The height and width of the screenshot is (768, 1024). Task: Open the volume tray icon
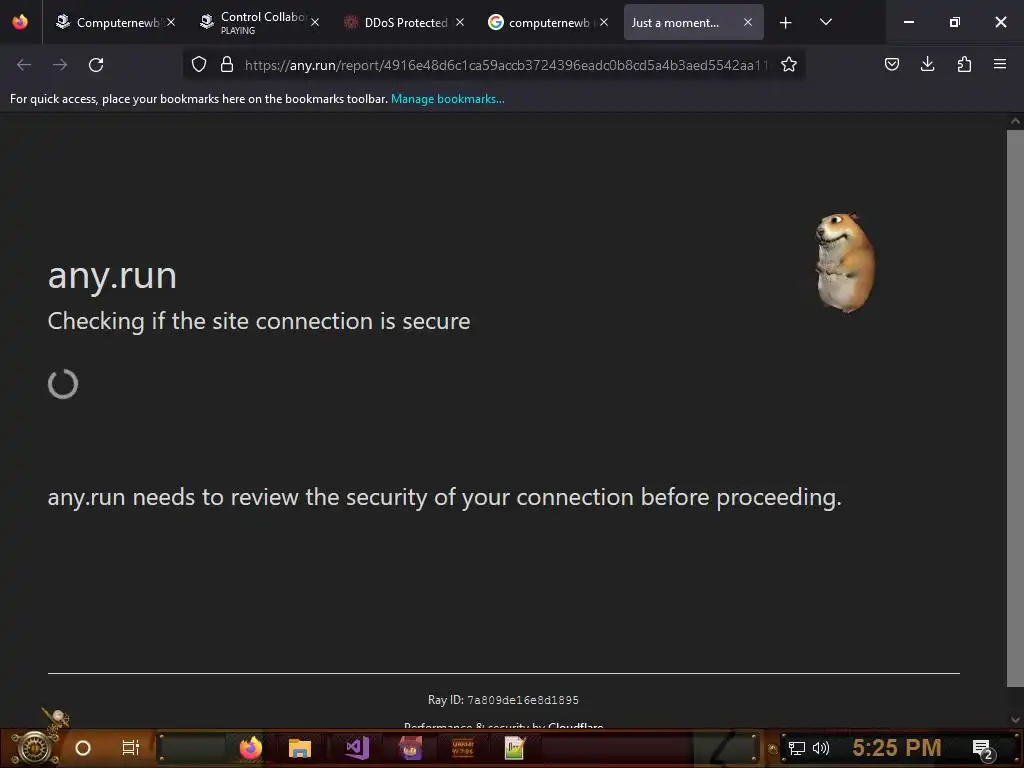pos(821,748)
